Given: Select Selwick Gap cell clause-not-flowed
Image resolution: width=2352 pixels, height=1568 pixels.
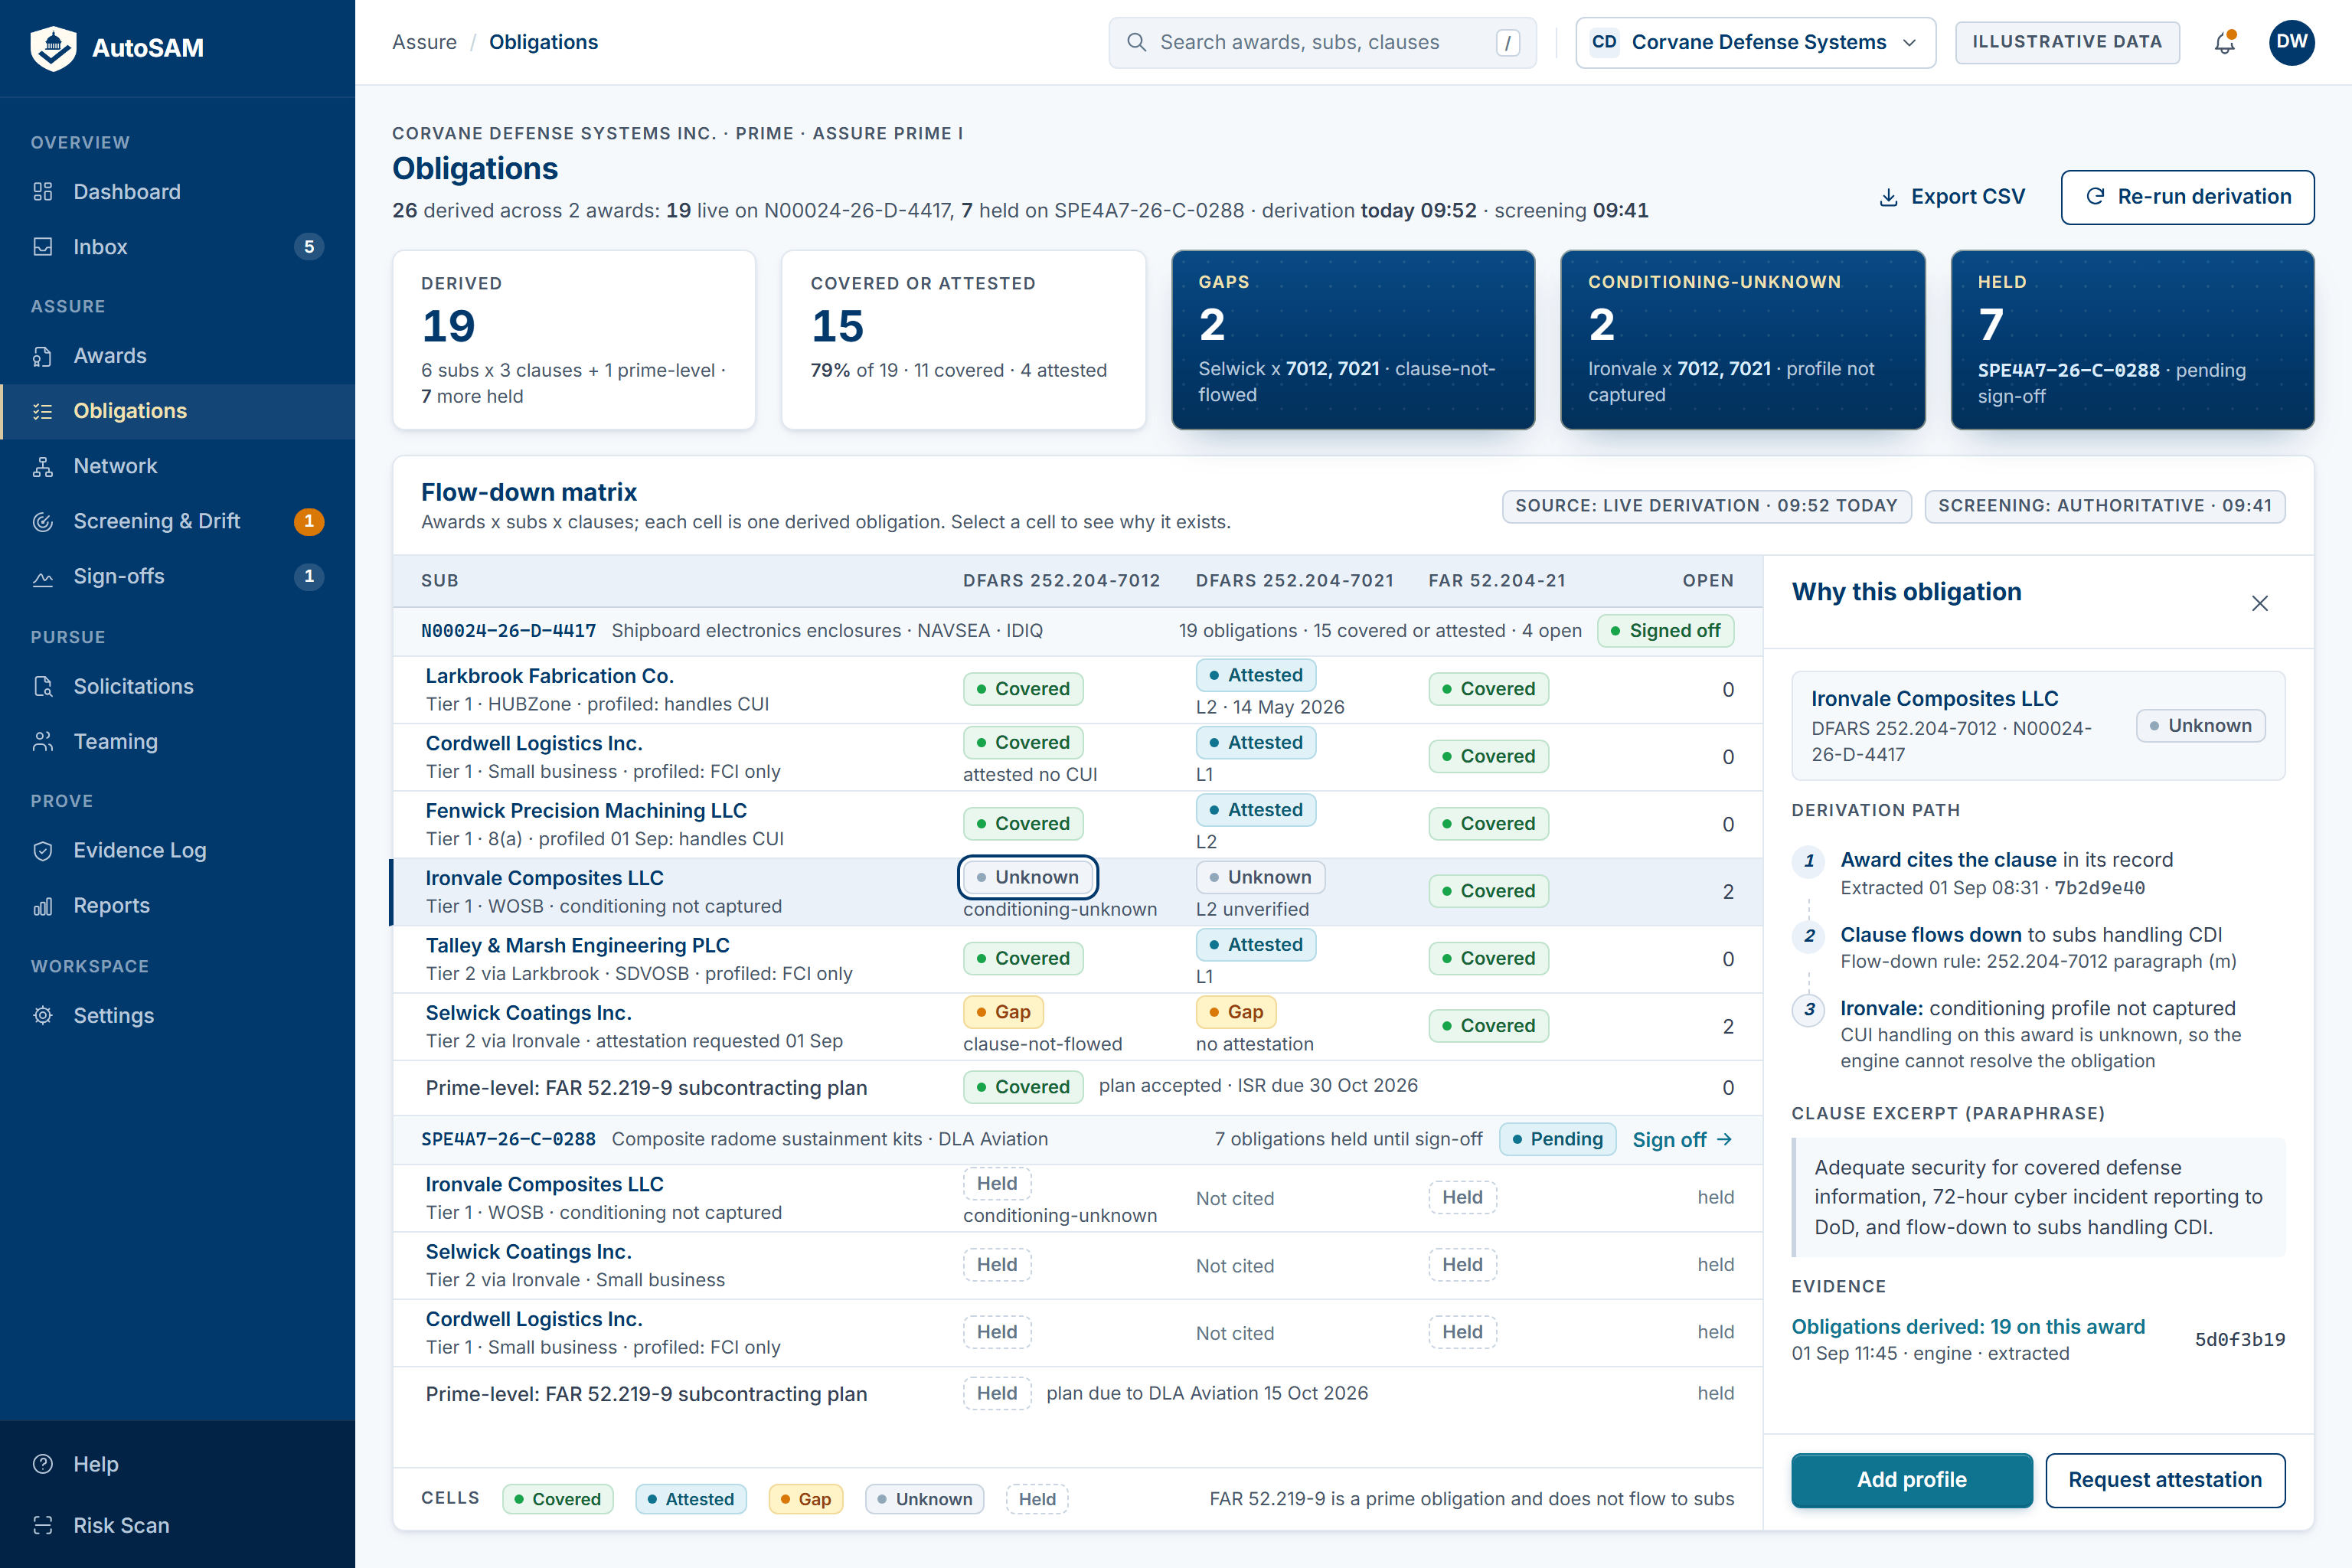Looking at the screenshot, I should (1003, 1012).
